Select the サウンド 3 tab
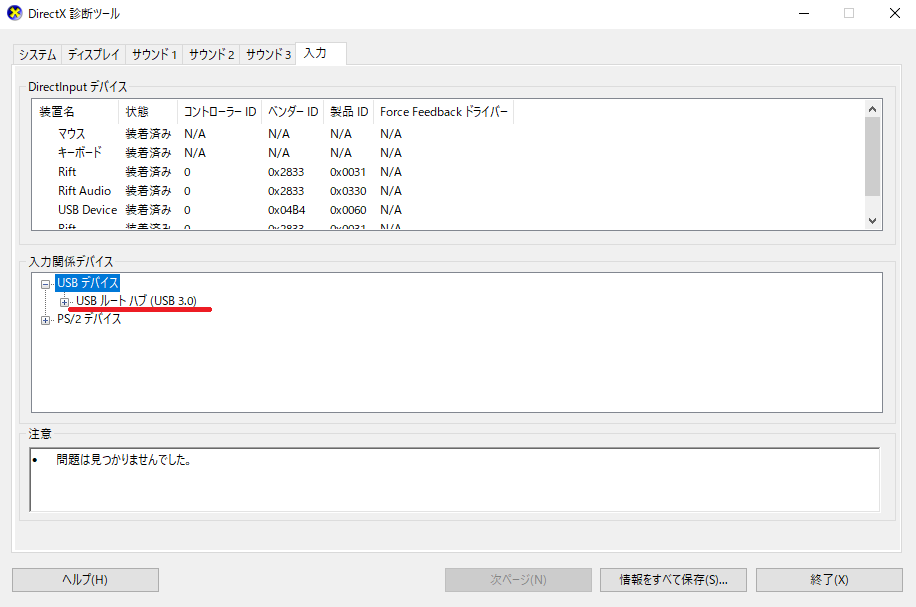916x607 pixels. pyautogui.click(x=268, y=54)
